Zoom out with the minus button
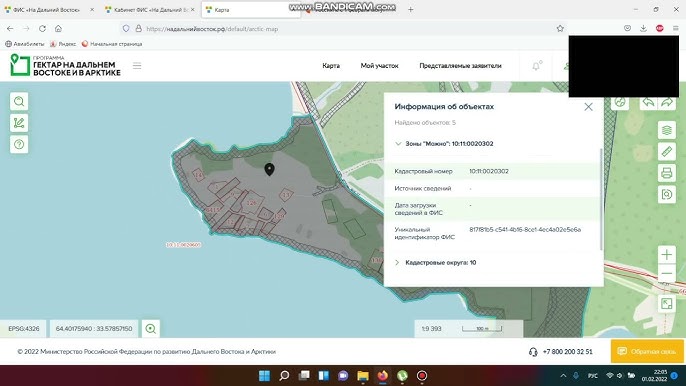Viewport: 686px width, 386px height. pos(667,274)
